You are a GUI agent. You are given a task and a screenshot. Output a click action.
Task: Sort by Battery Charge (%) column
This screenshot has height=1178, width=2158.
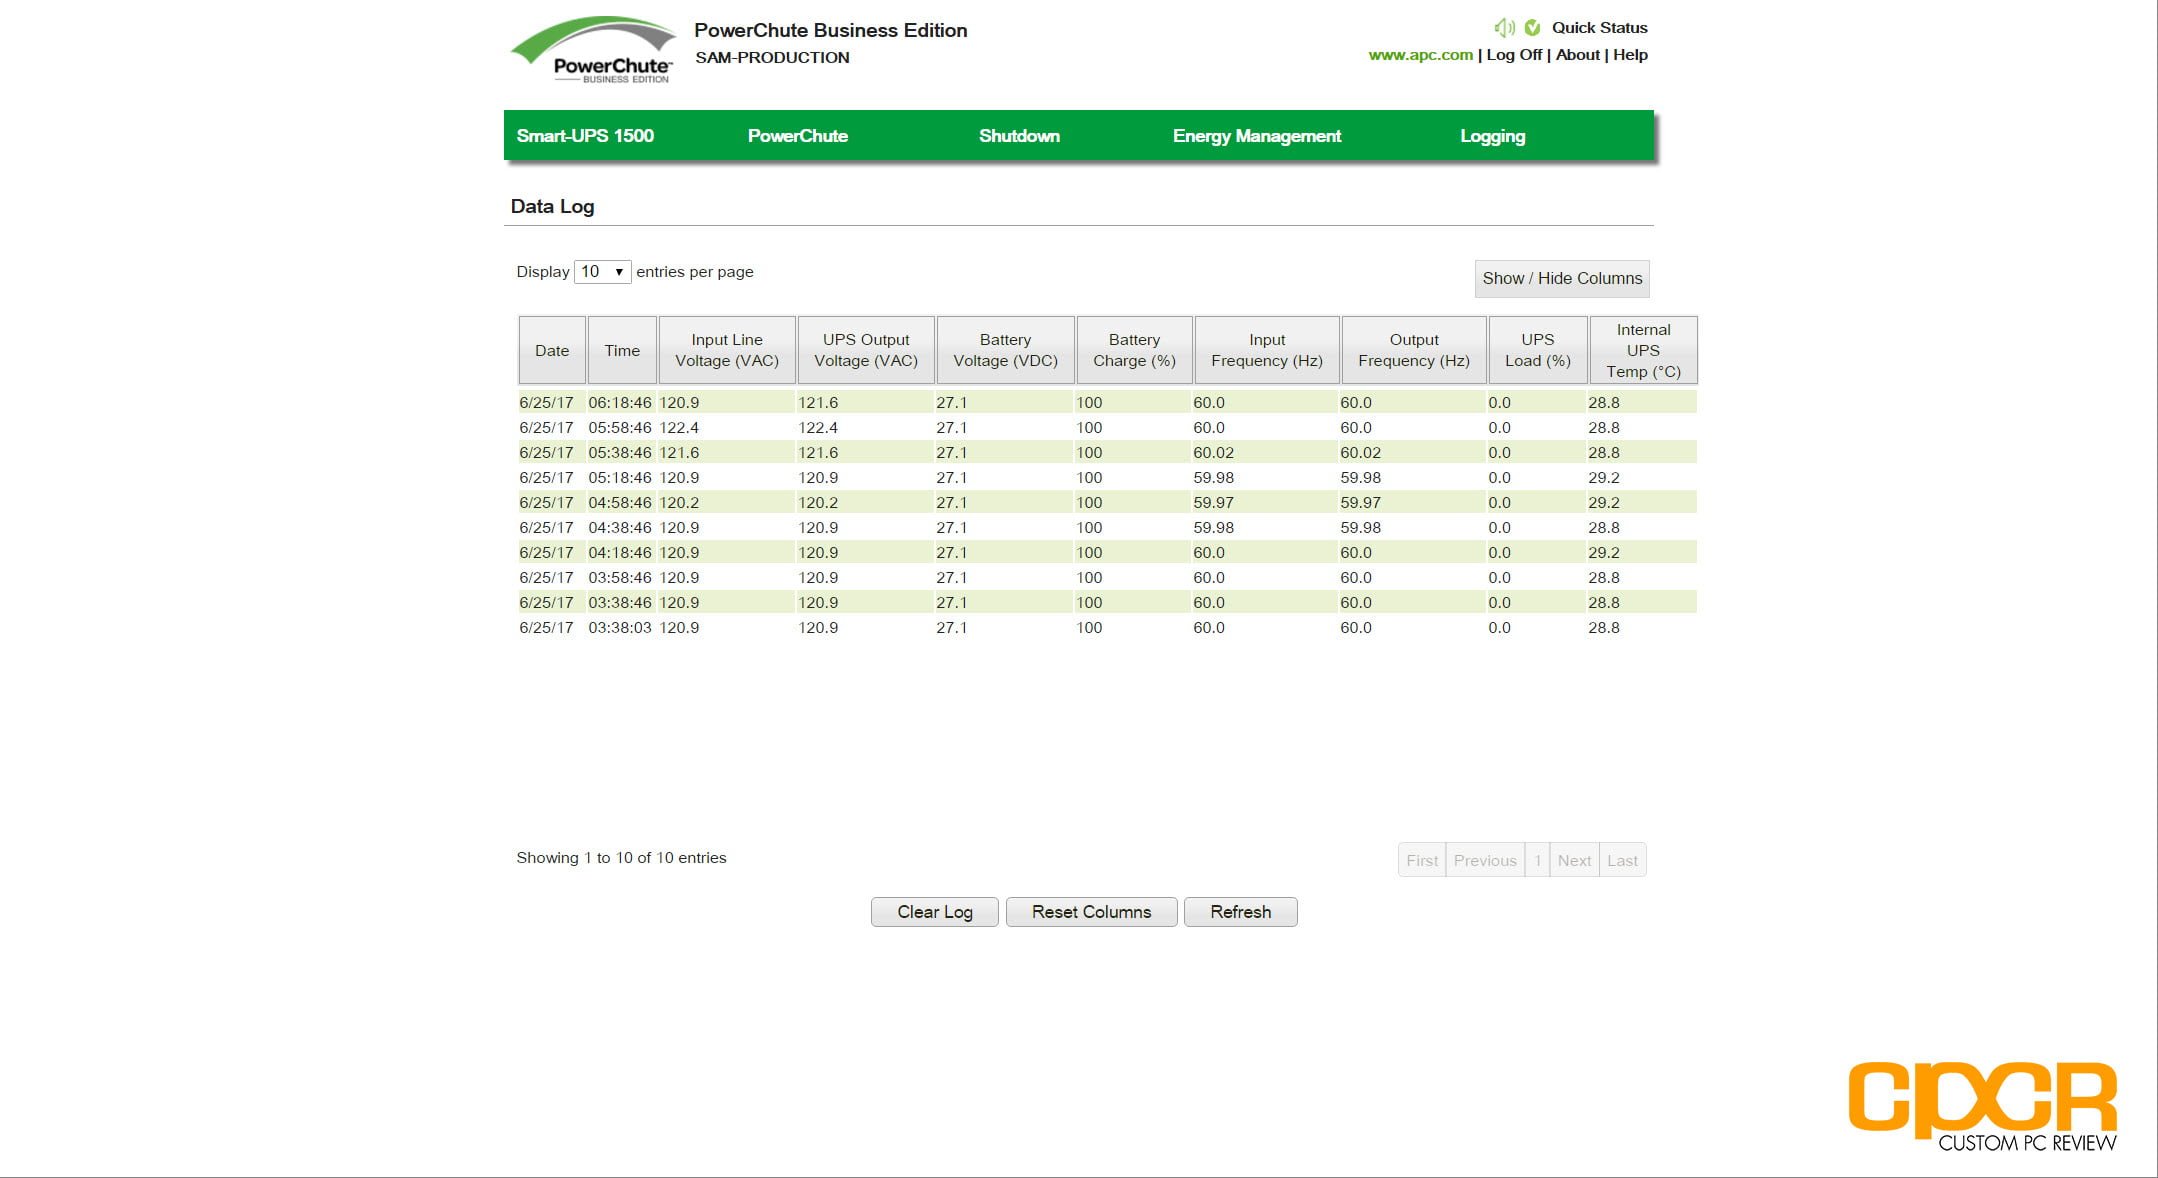pyautogui.click(x=1134, y=350)
